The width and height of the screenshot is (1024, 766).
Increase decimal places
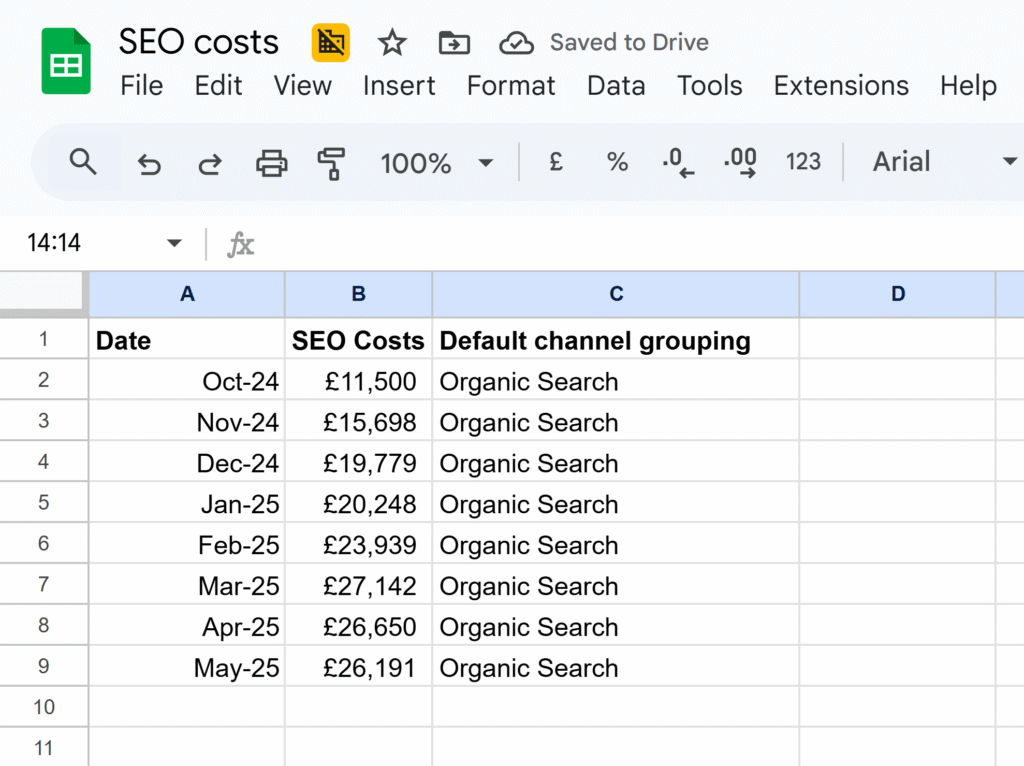(740, 162)
